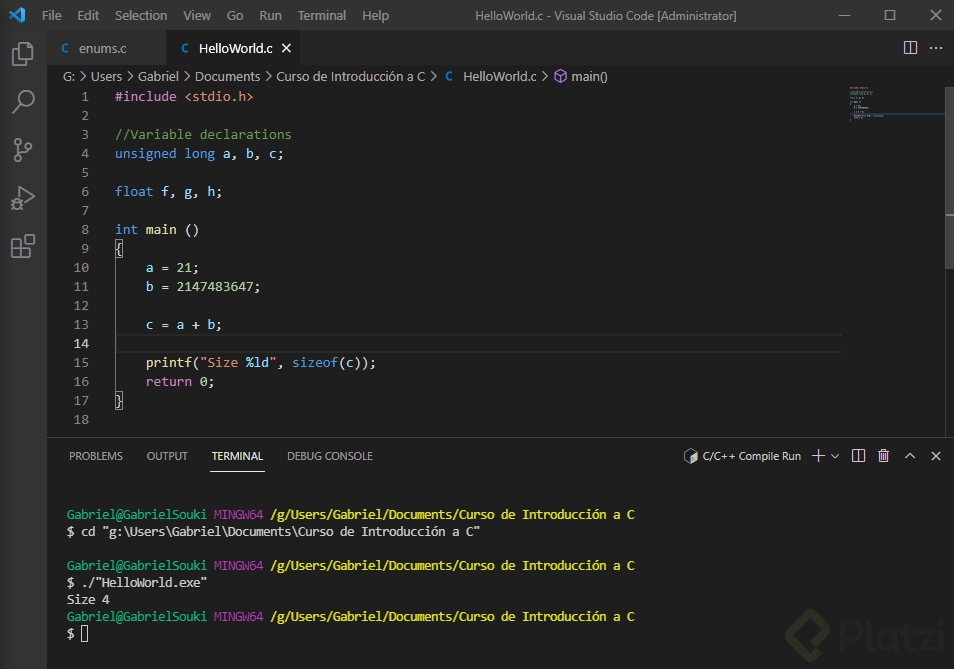
Task: Click the //Variable declarations comment
Action: 203,134
